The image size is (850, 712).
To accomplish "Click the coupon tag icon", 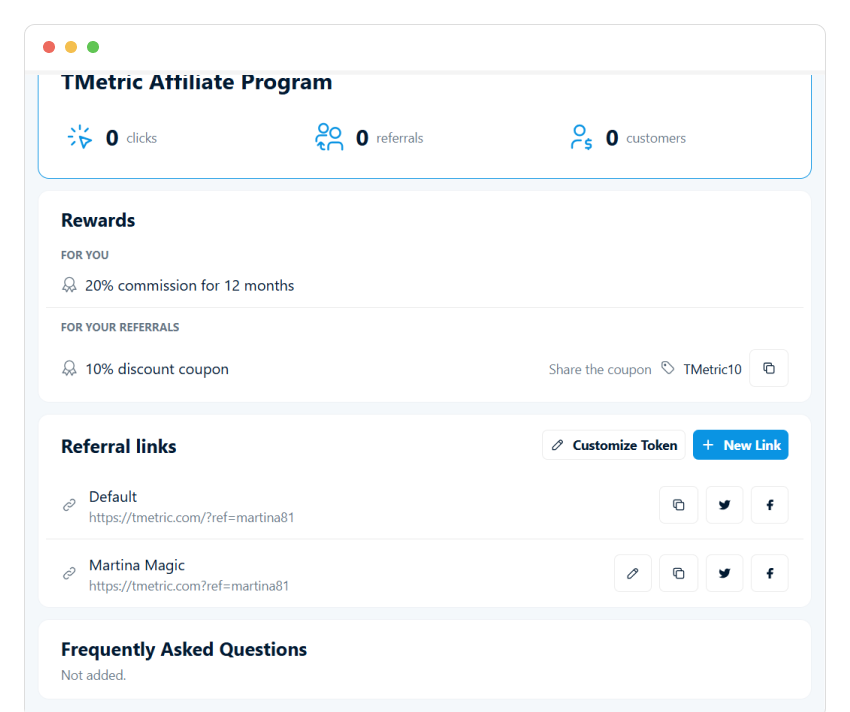I will (x=668, y=368).
